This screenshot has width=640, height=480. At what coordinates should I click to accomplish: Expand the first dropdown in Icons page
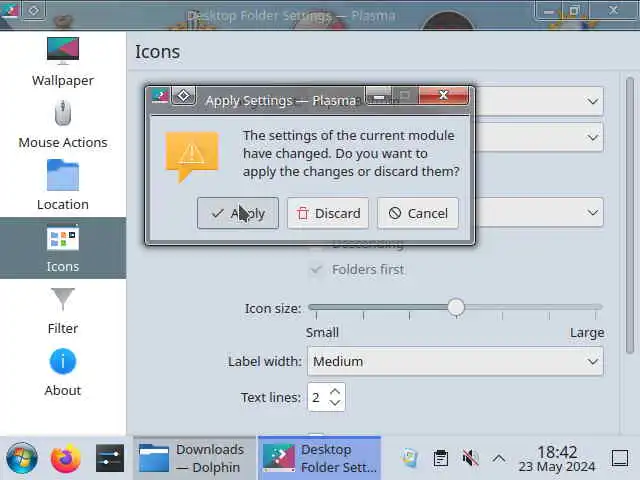tap(593, 101)
